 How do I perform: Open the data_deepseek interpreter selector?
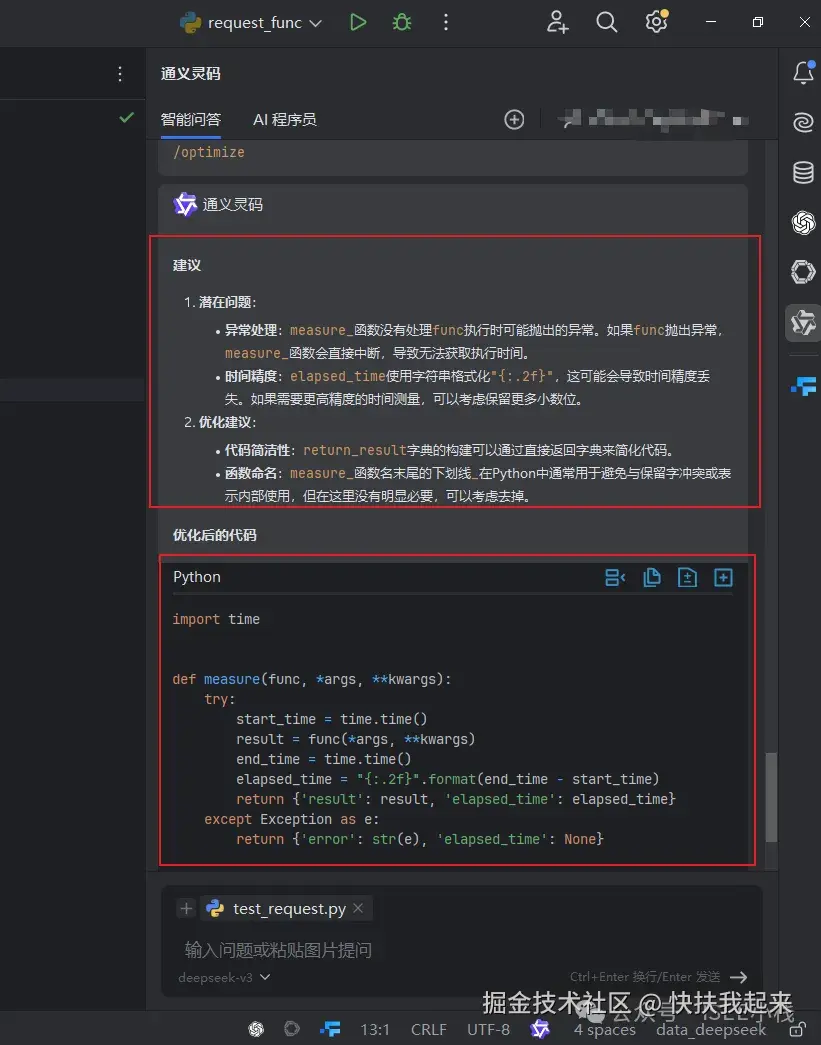tap(710, 1030)
